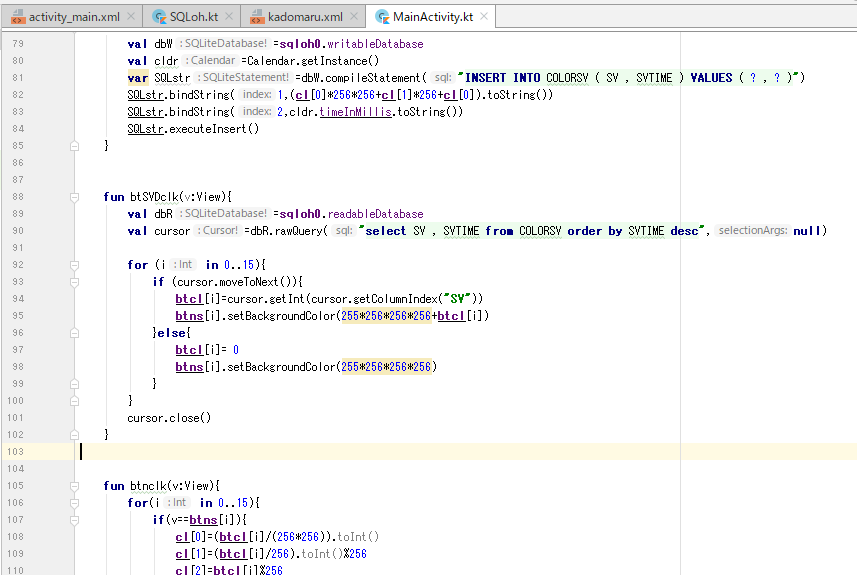Click the kadomaru.xml file type icon
This screenshot has width=857, height=575.
[257, 17]
